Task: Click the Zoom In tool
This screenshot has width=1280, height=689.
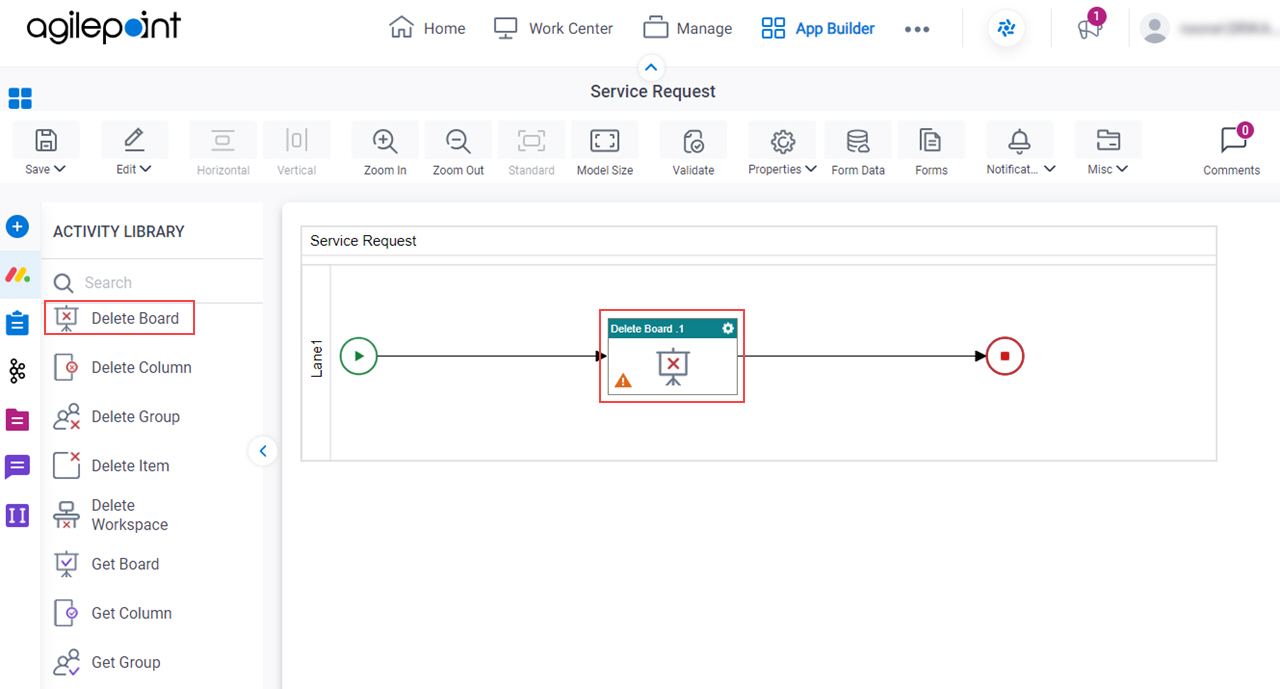Action: pyautogui.click(x=385, y=151)
